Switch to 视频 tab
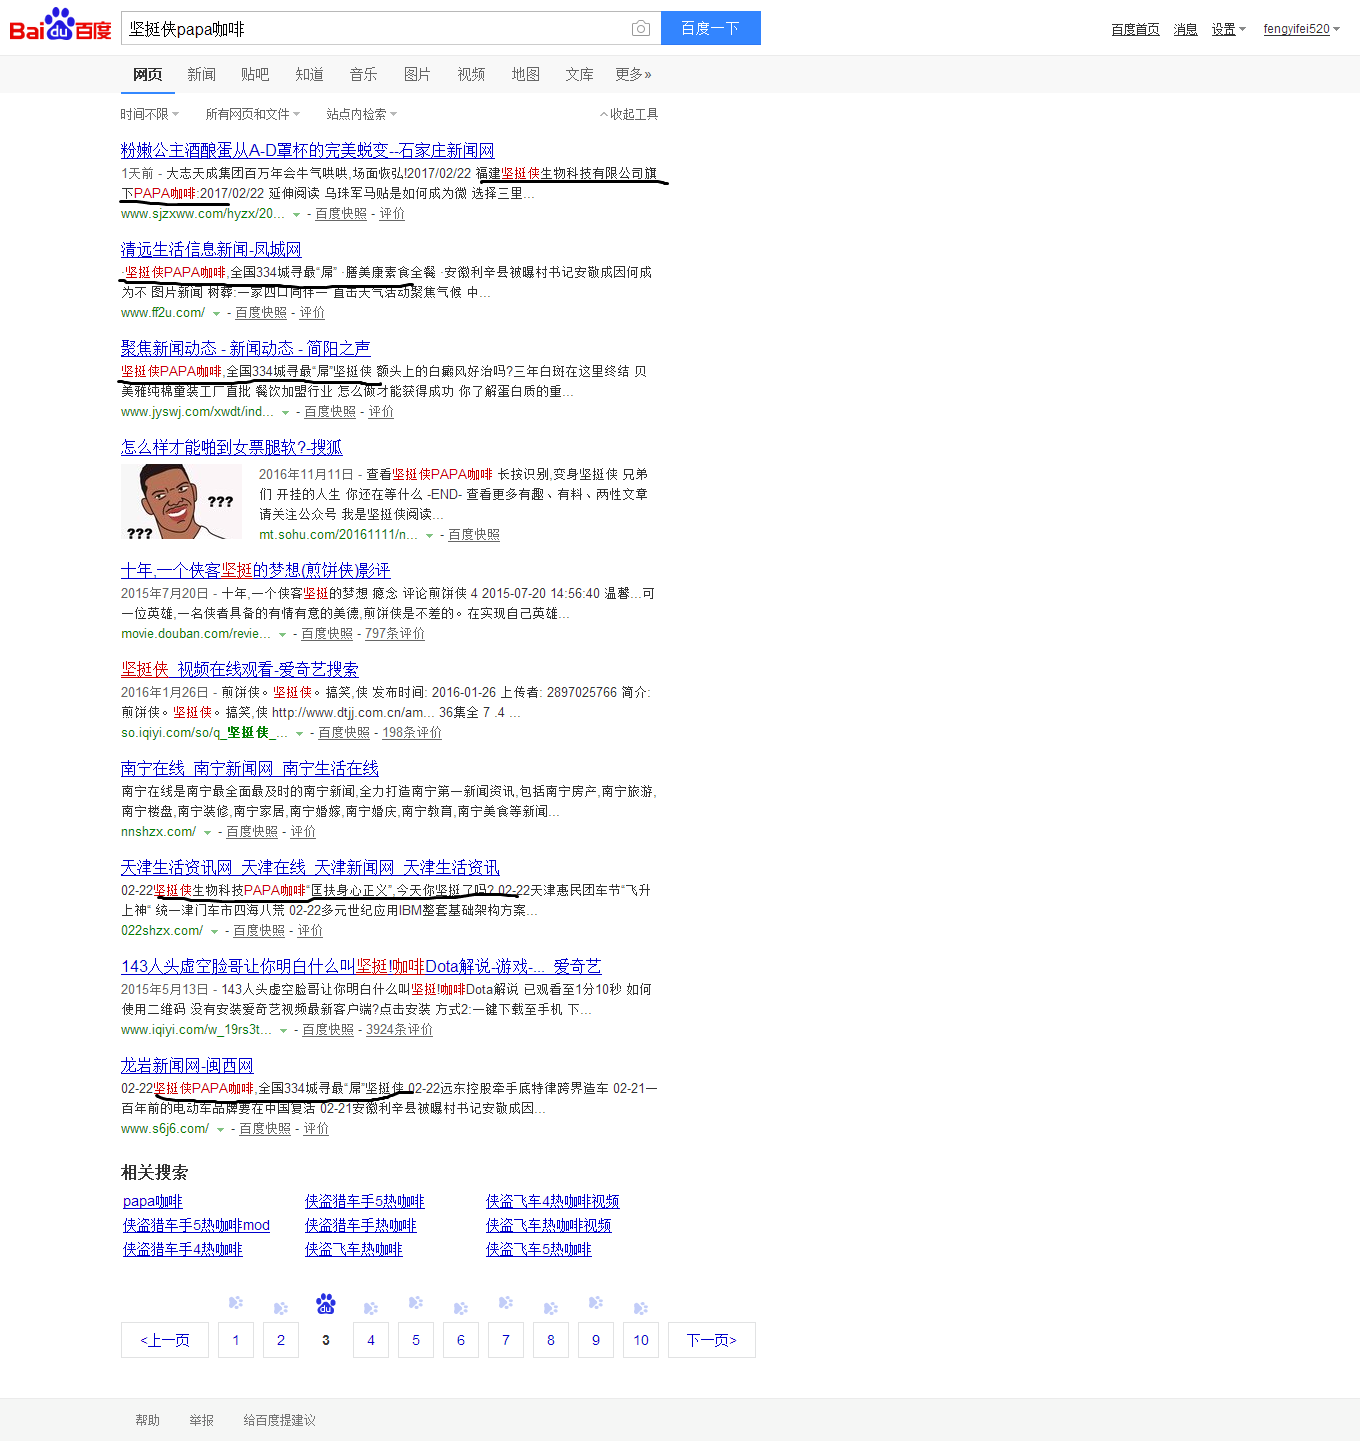 [471, 74]
